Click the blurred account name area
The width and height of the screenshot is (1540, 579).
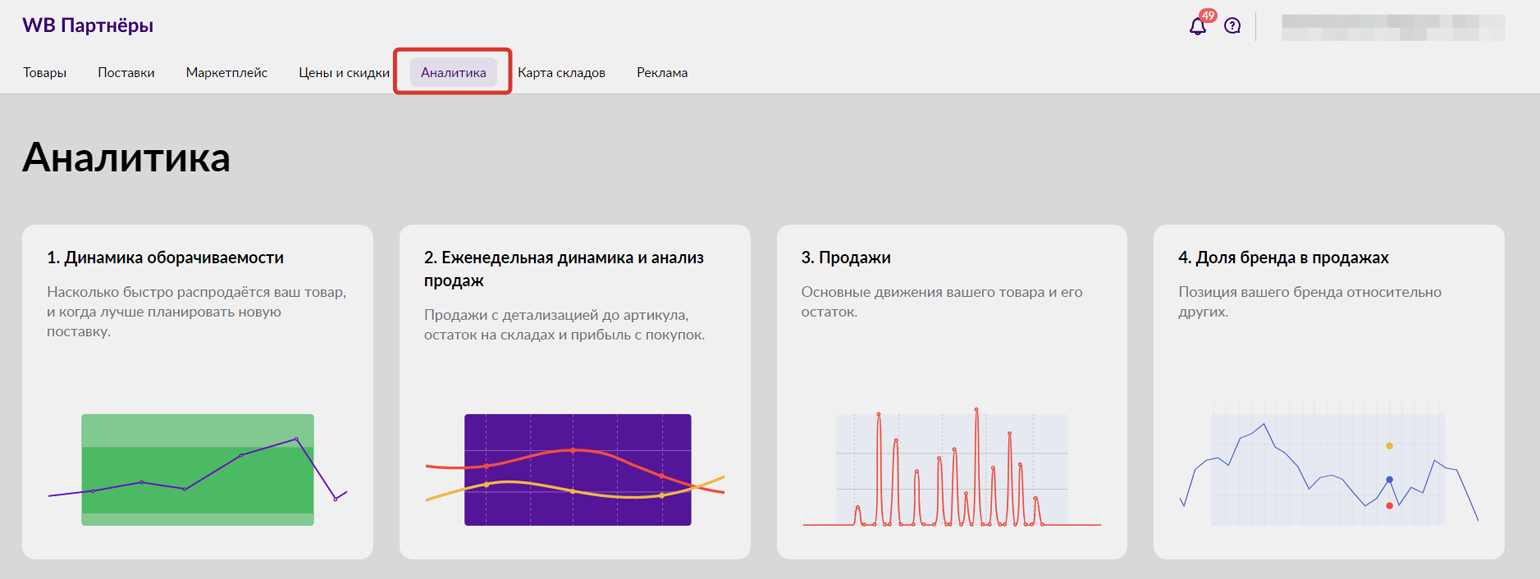[1393, 27]
